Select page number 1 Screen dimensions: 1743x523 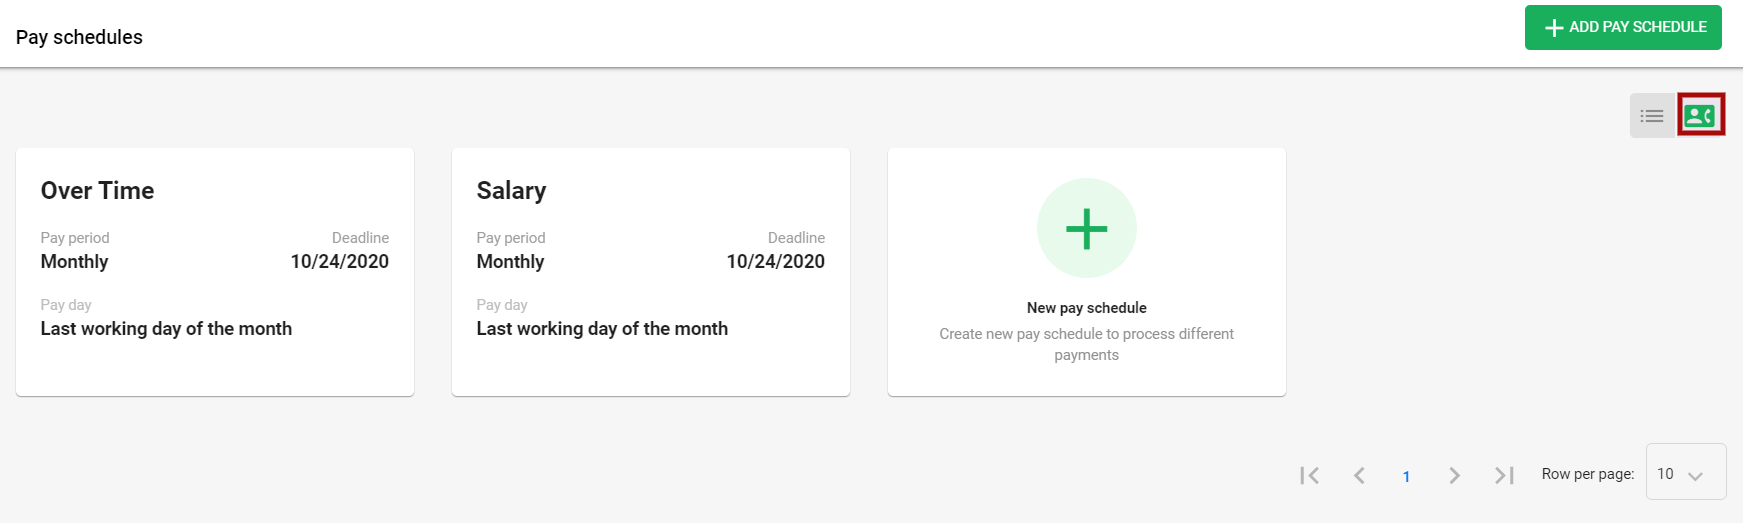[x=1406, y=476]
